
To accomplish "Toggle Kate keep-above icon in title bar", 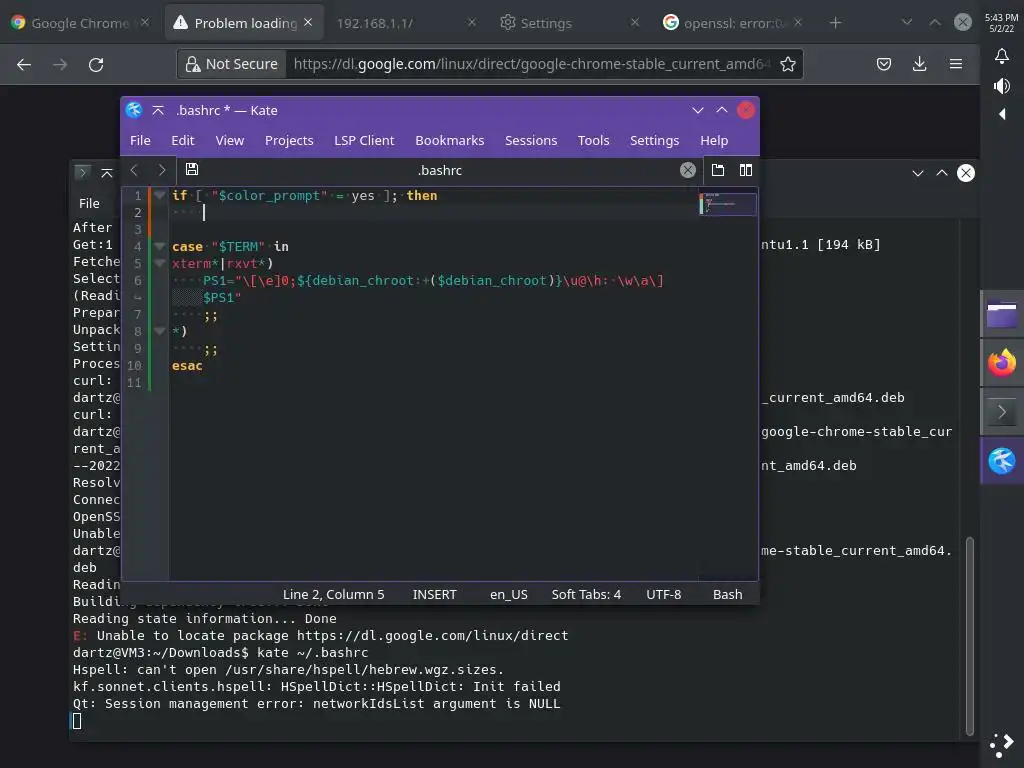I will [x=157, y=110].
